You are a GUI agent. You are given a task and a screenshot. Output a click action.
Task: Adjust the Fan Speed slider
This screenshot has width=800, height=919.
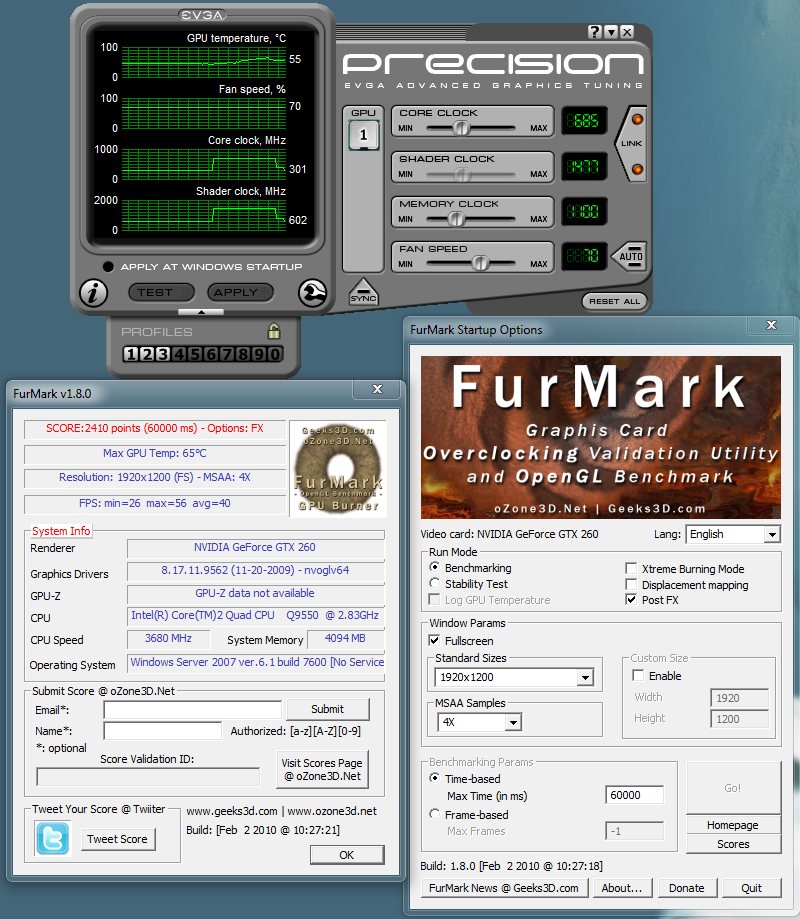pos(480,264)
